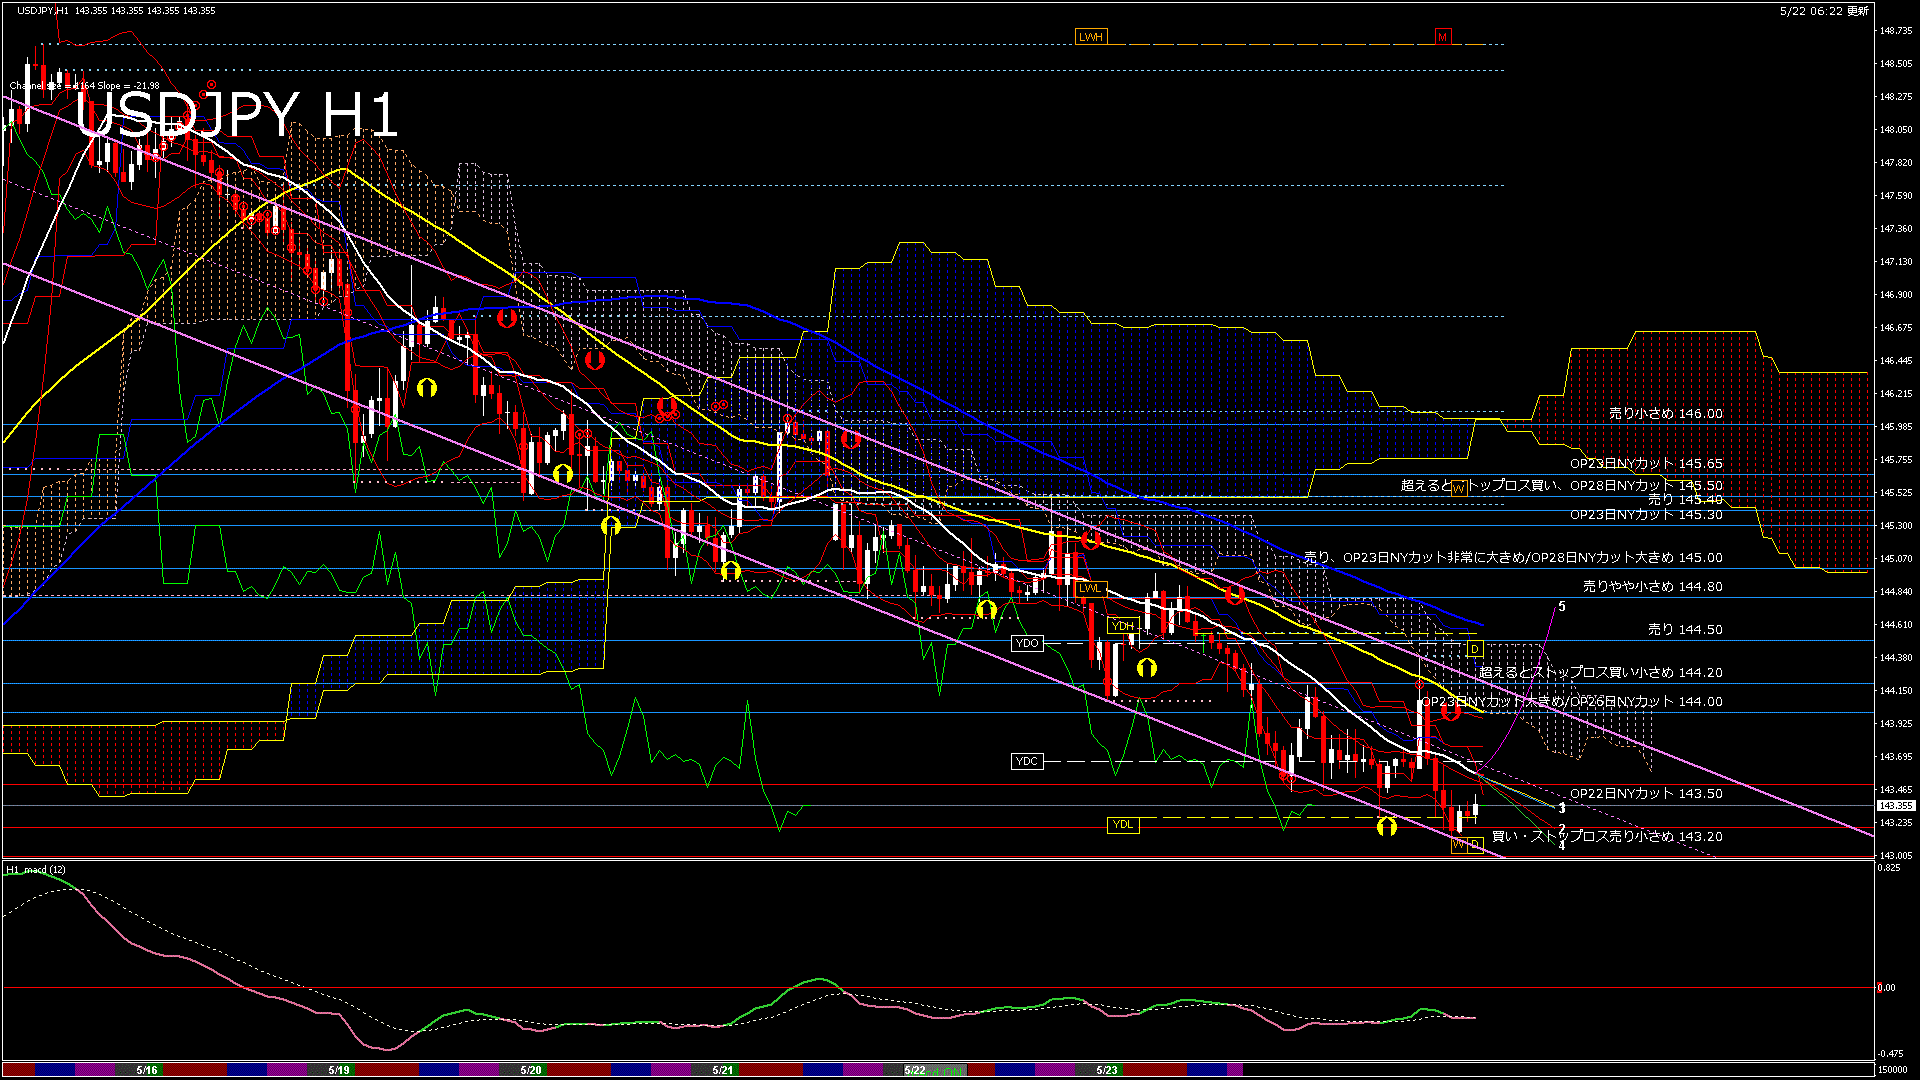Click the 0.00 MACD zero-line value
Screen dimensions: 1920x1080
point(1887,988)
